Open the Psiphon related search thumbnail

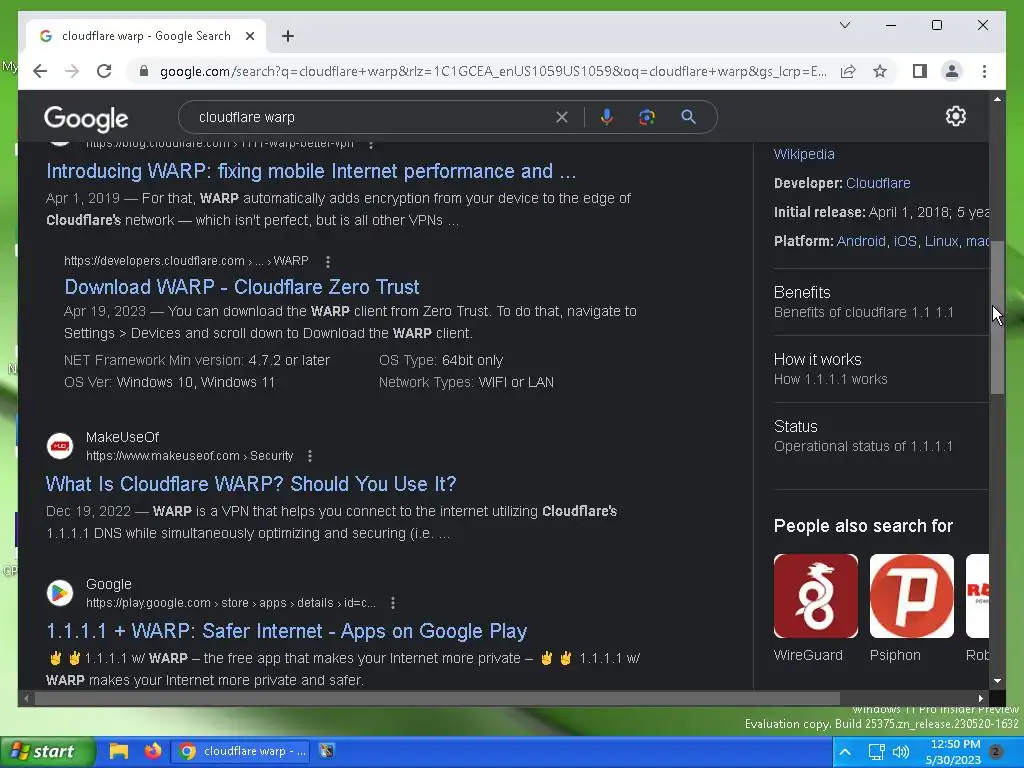[x=912, y=596]
